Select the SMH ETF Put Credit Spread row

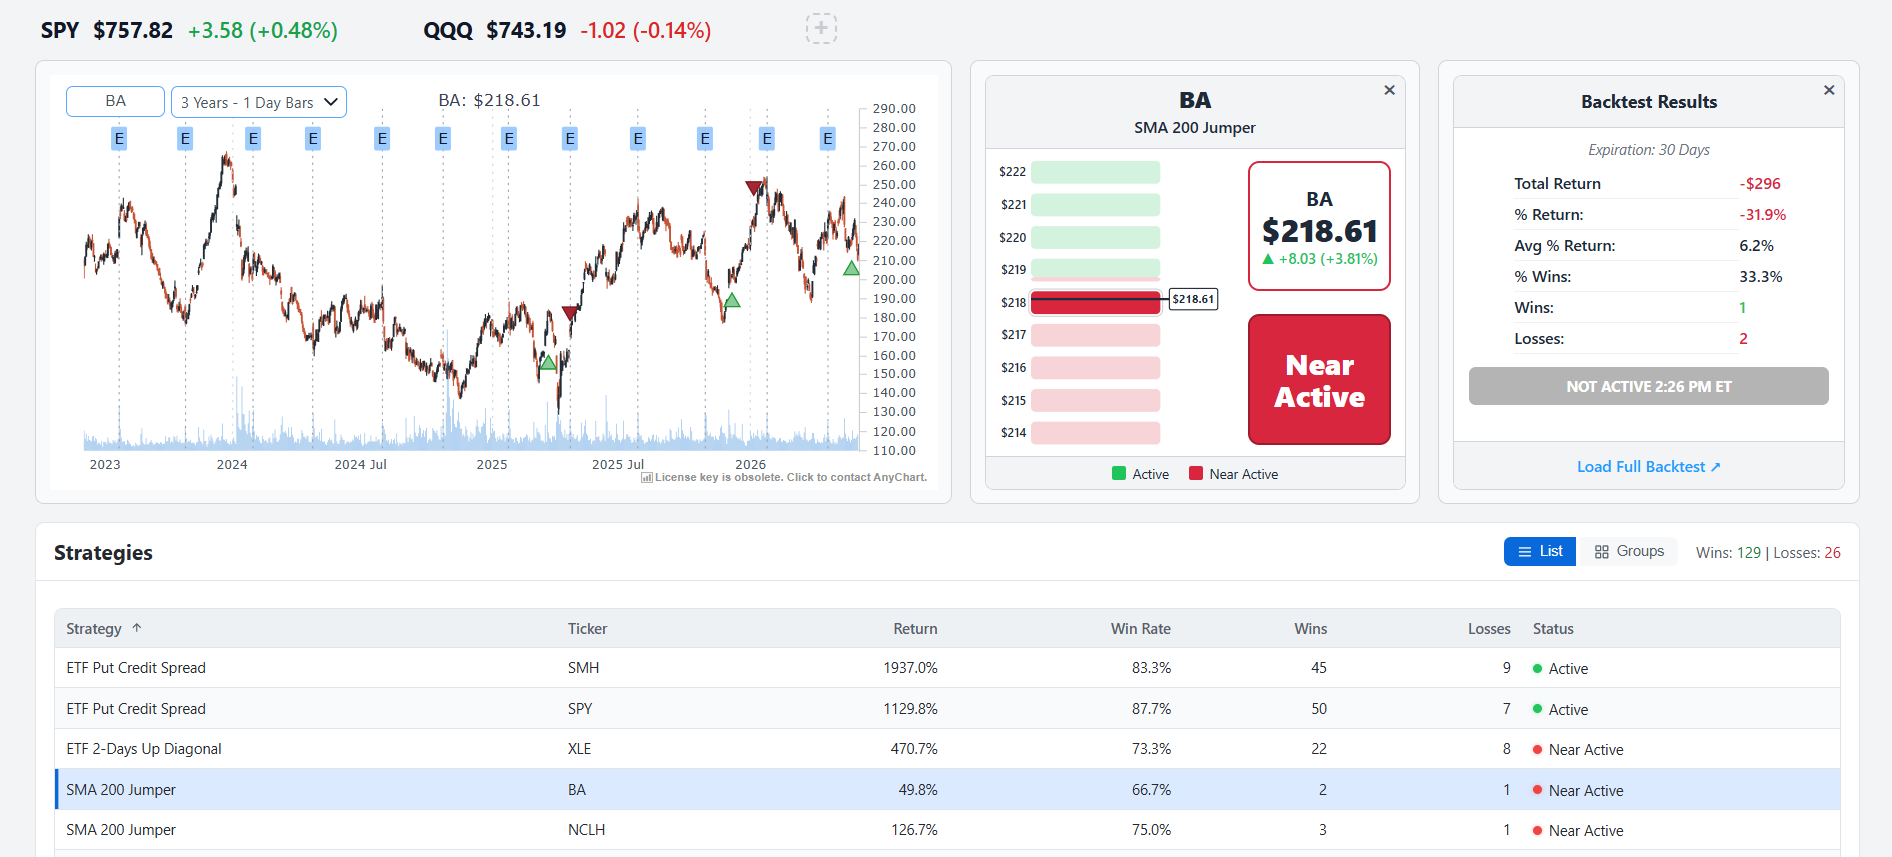point(947,668)
